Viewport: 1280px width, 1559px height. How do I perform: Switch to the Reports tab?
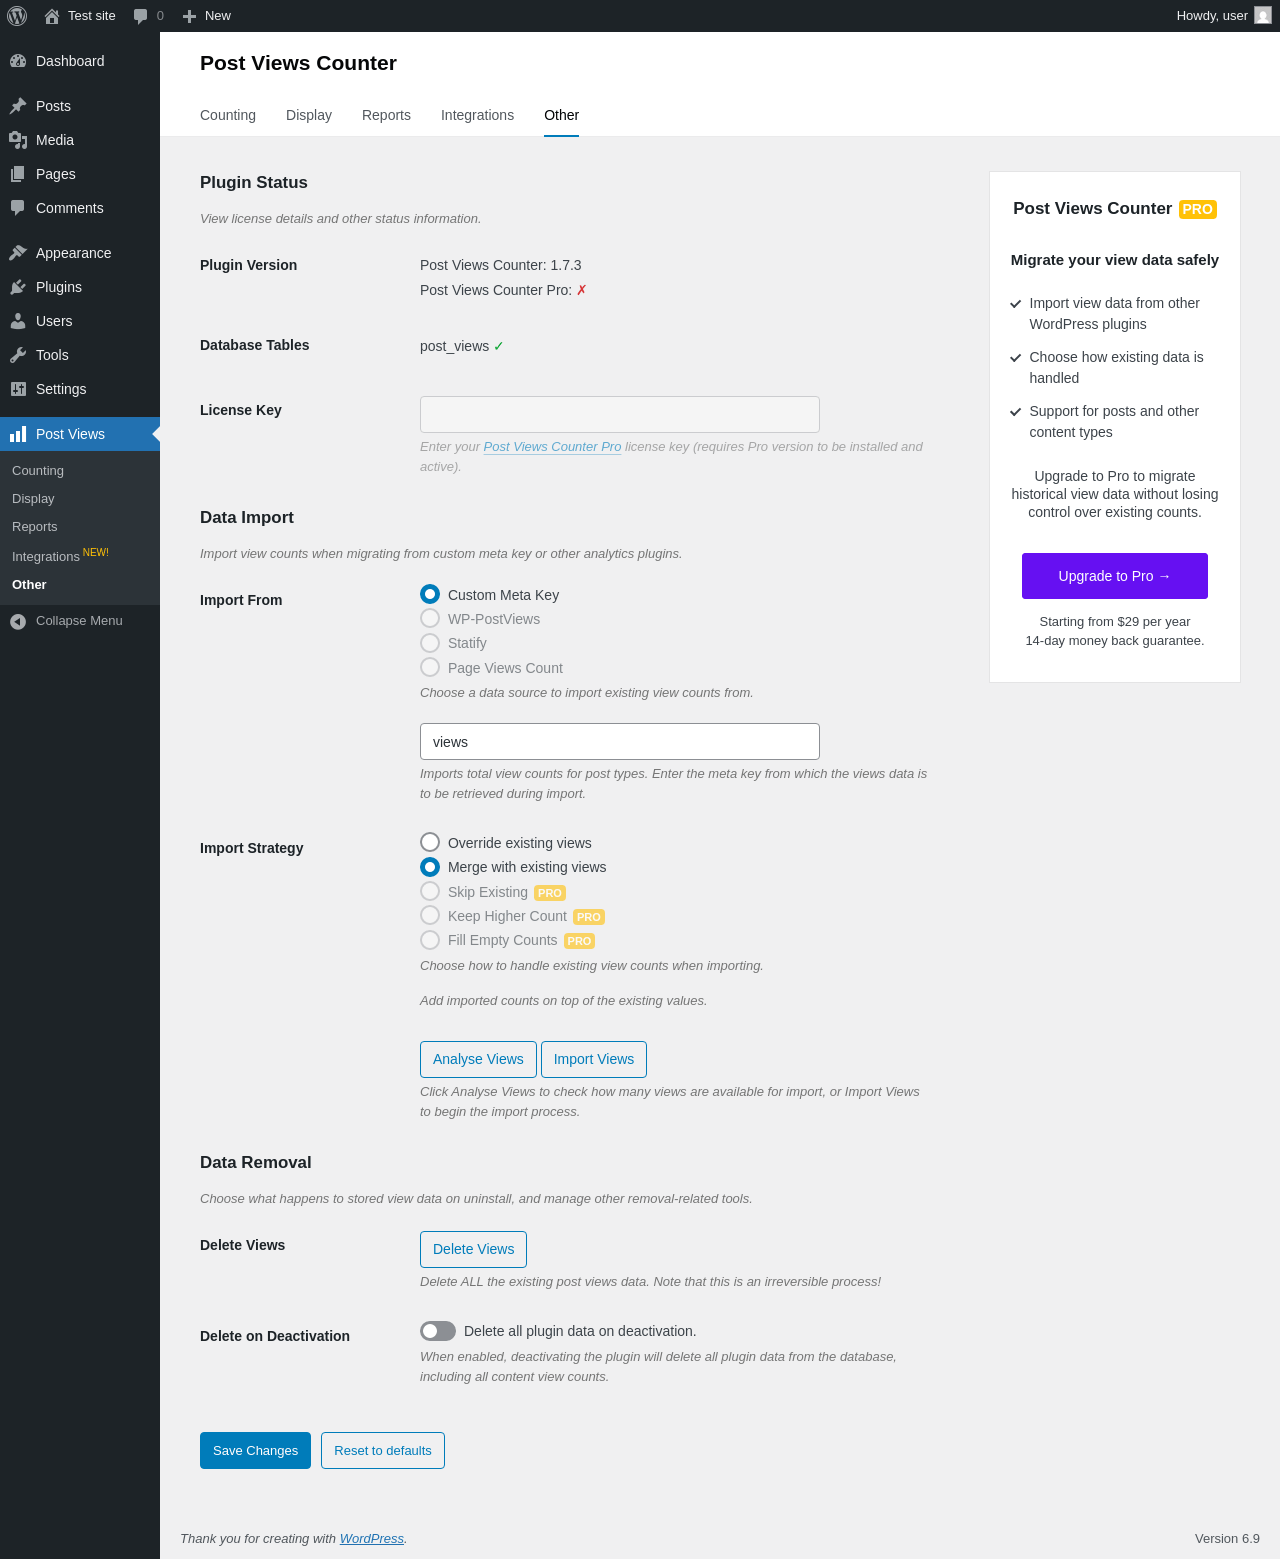pos(386,115)
